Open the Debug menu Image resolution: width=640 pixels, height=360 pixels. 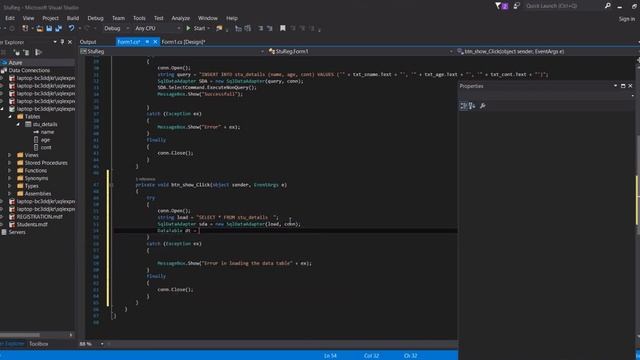(x=96, y=18)
